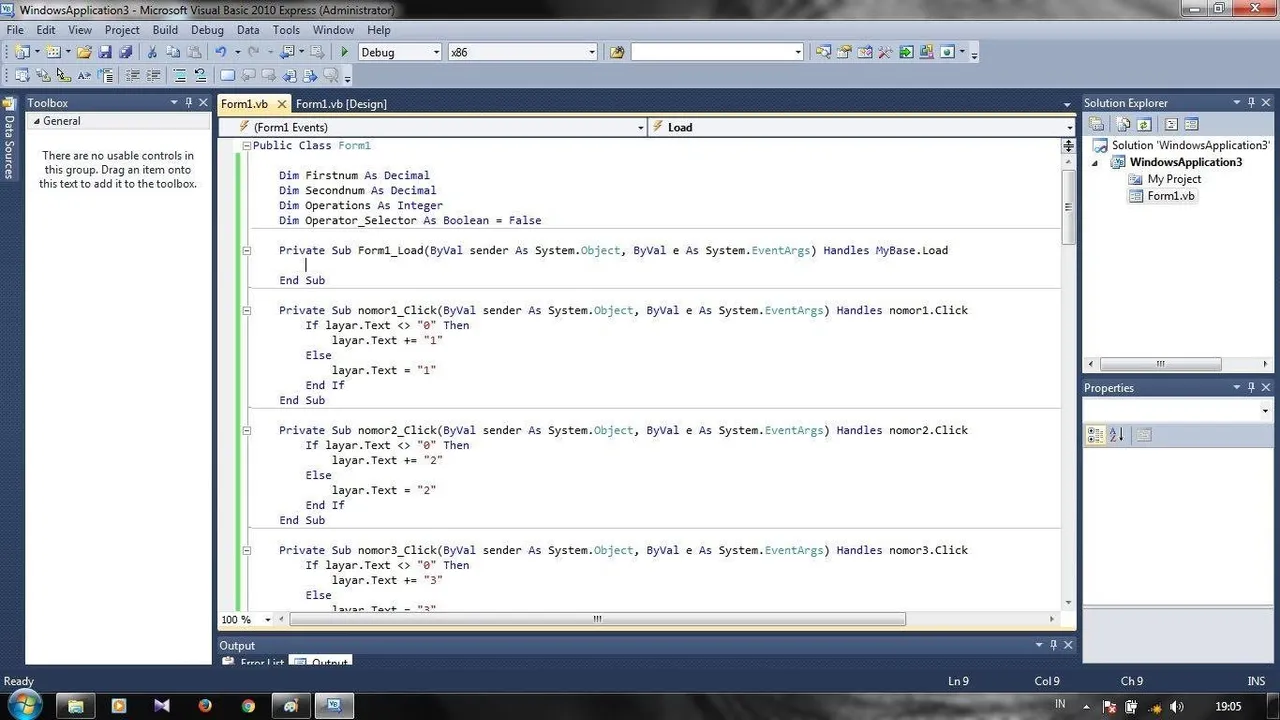The image size is (1280, 720).
Task: Open the Data Sources side tab
Action: point(9,139)
